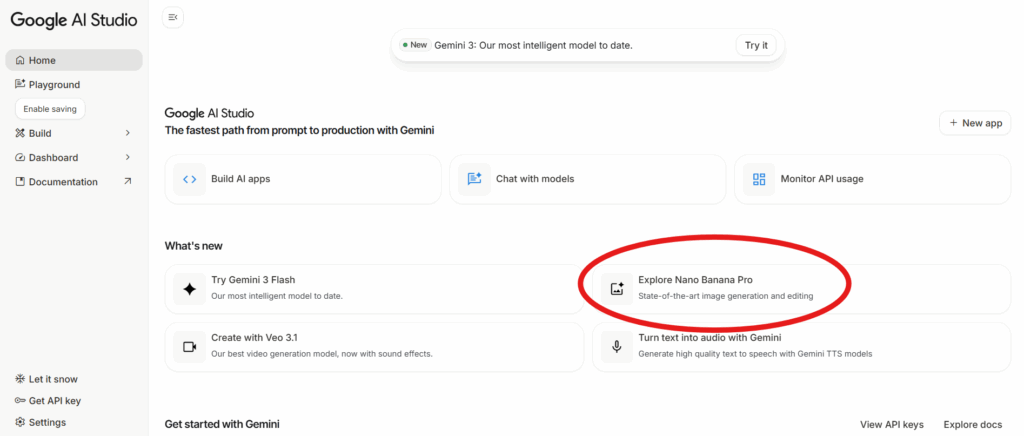The image size is (1024, 436).
Task: Click the Nano Banana Pro image icon
Action: [617, 288]
